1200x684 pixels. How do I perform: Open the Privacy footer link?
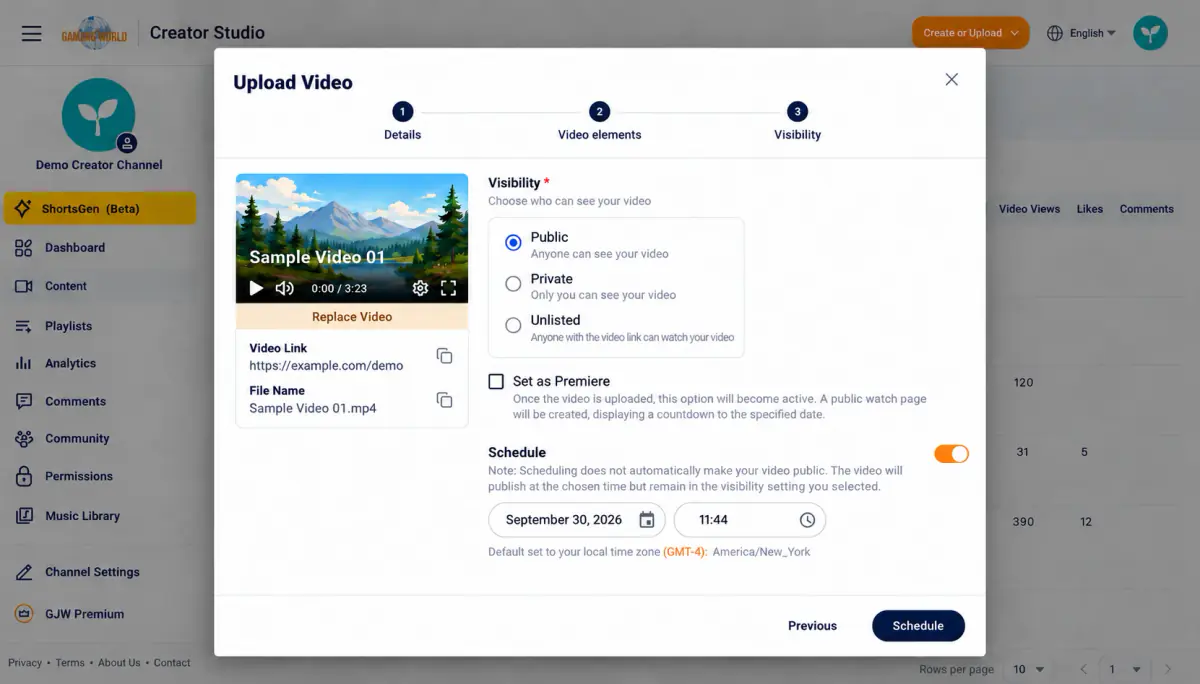coord(25,663)
